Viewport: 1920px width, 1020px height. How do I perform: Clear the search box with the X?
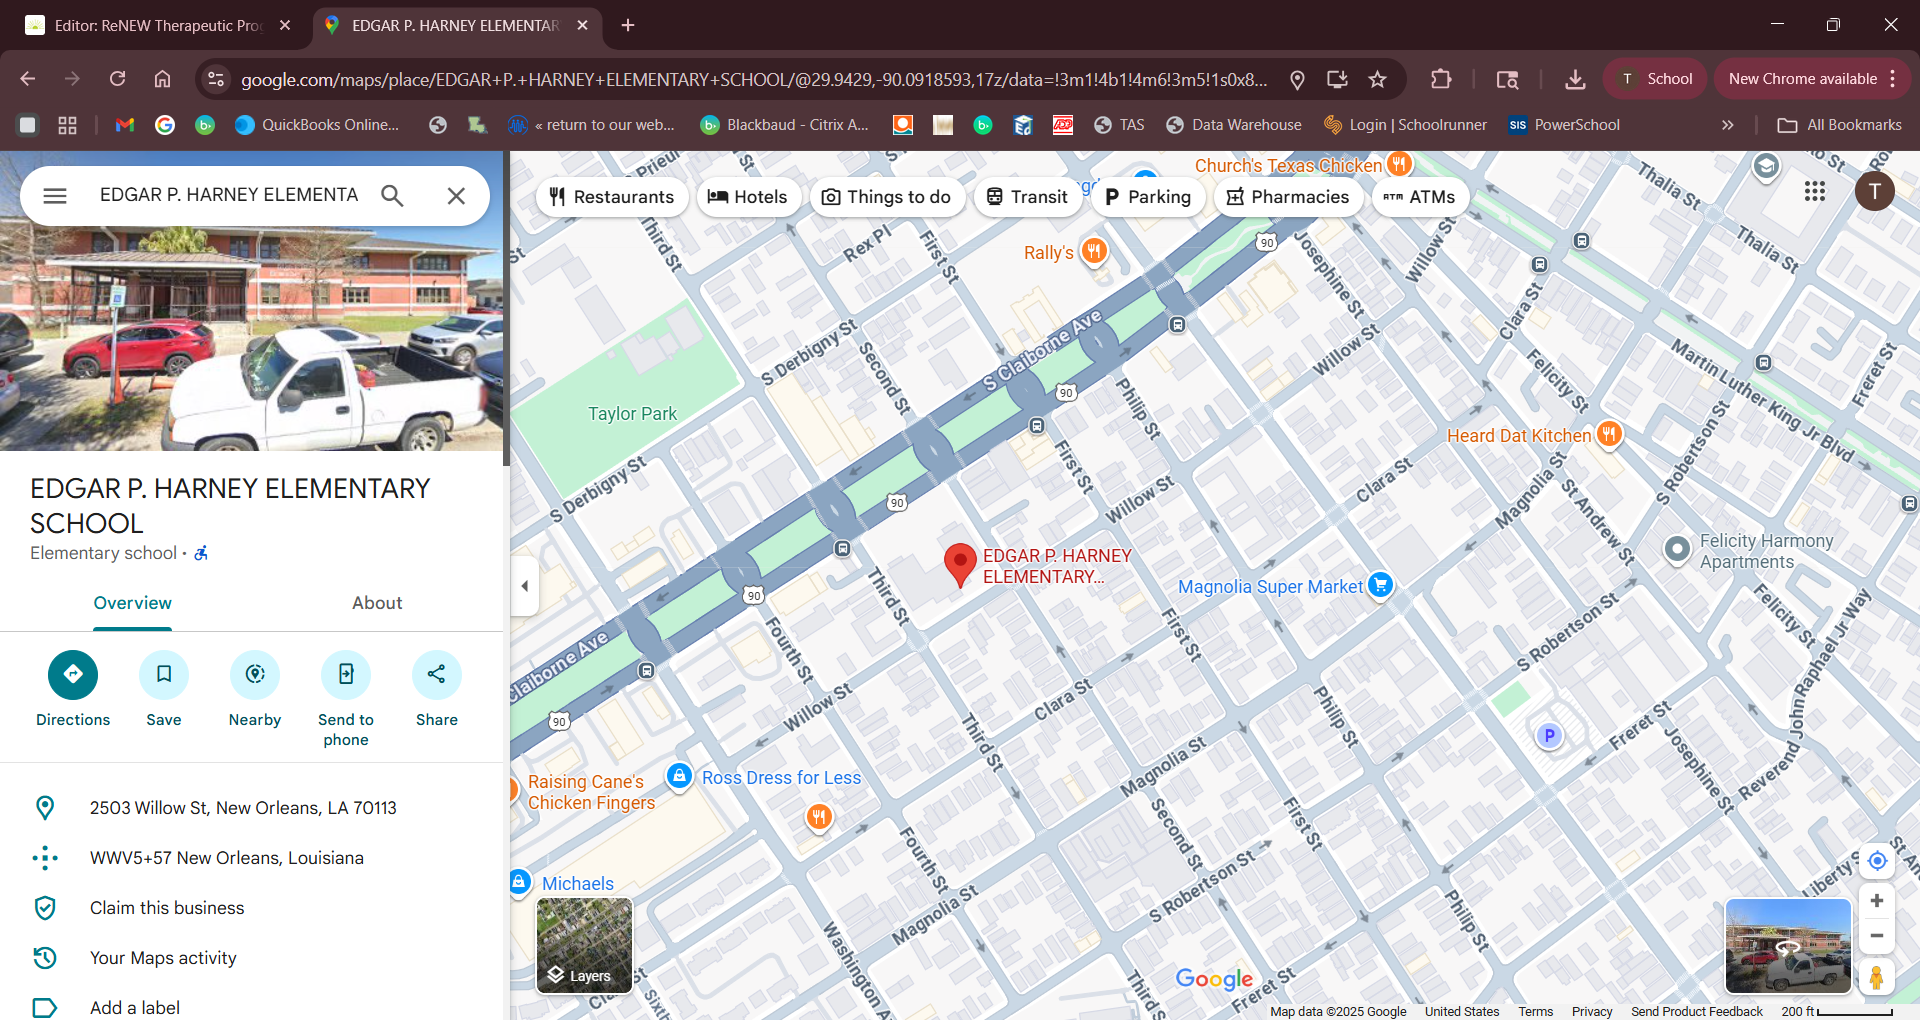coord(456,196)
